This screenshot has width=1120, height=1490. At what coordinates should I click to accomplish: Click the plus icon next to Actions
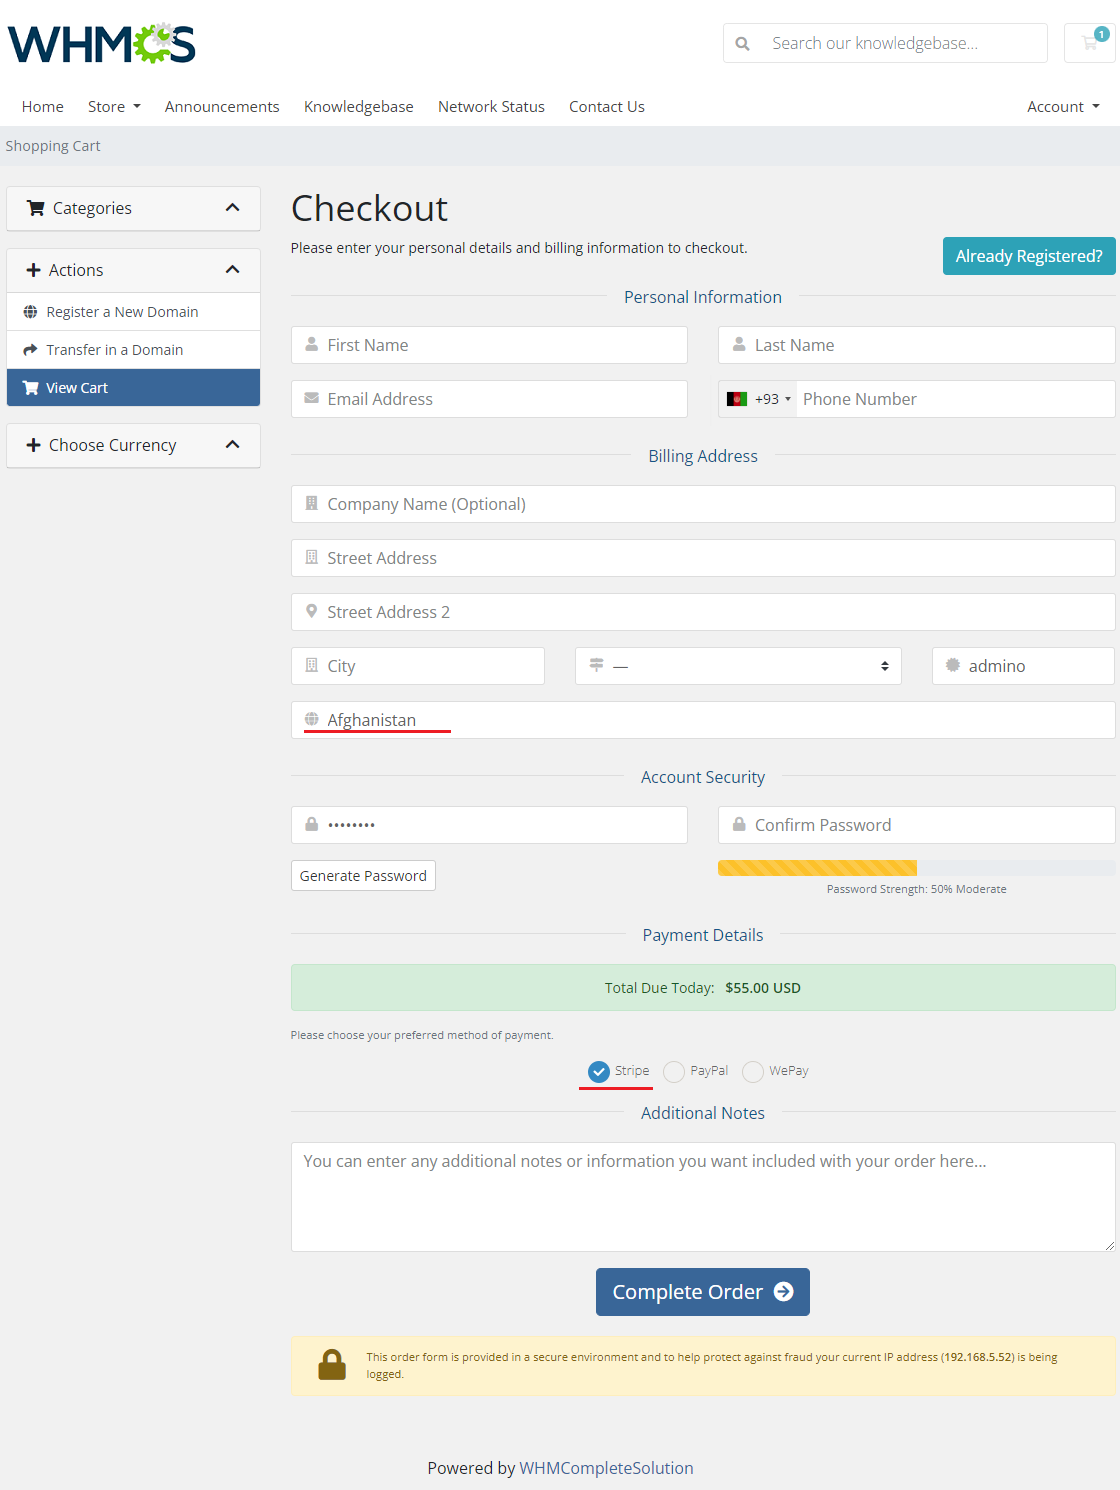[33, 270]
